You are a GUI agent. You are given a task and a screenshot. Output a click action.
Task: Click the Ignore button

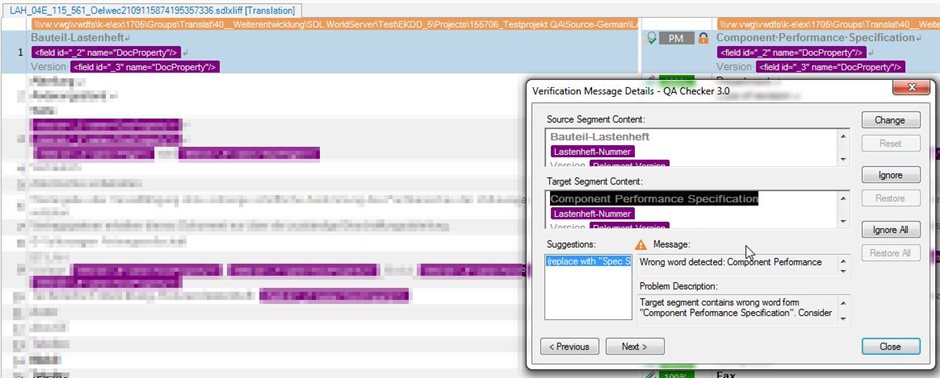pos(890,175)
